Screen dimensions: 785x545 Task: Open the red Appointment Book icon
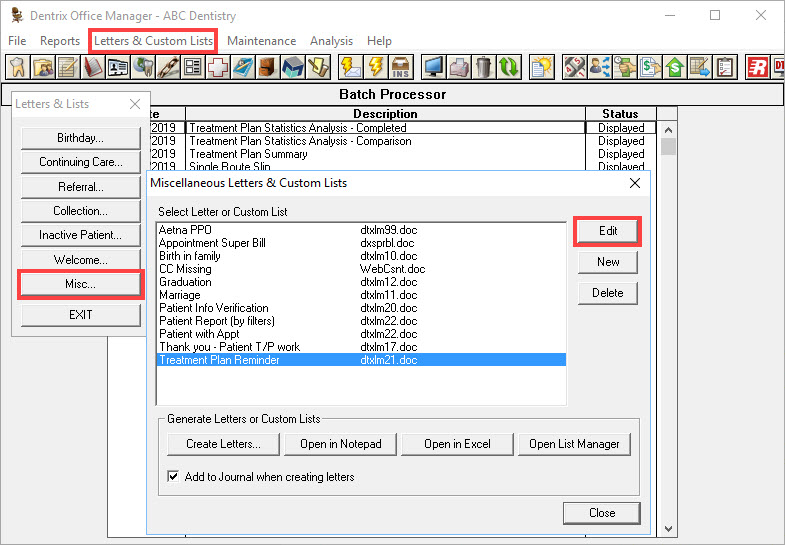click(93, 67)
